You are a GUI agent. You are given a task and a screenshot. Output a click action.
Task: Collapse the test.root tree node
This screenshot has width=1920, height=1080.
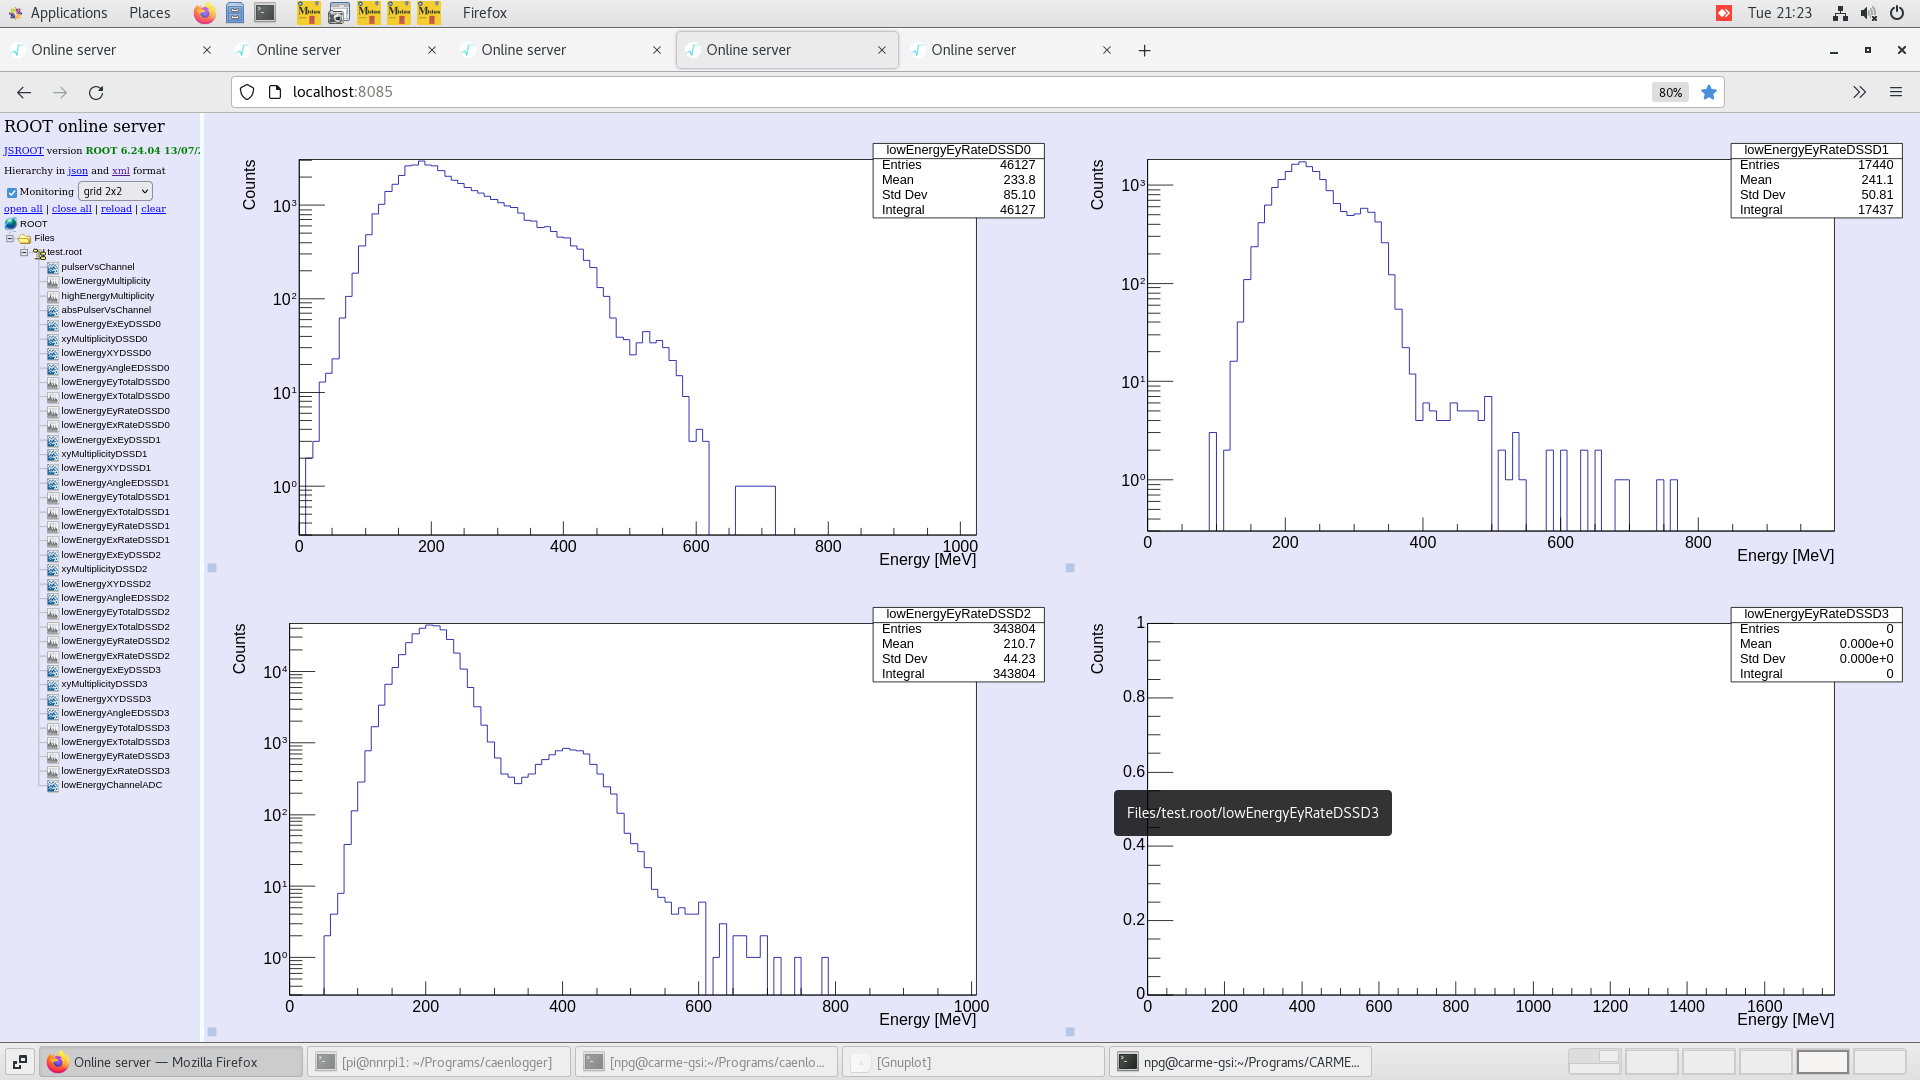tap(26, 252)
